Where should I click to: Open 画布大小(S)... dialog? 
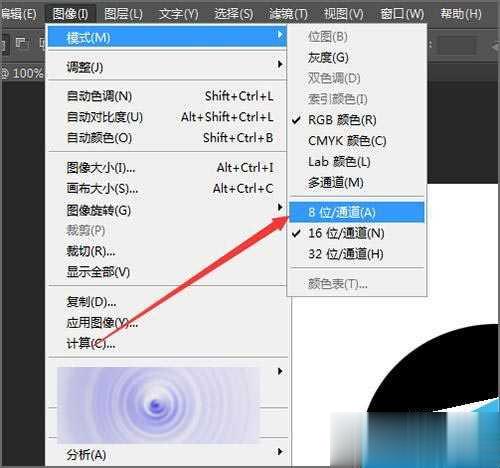[167, 189]
